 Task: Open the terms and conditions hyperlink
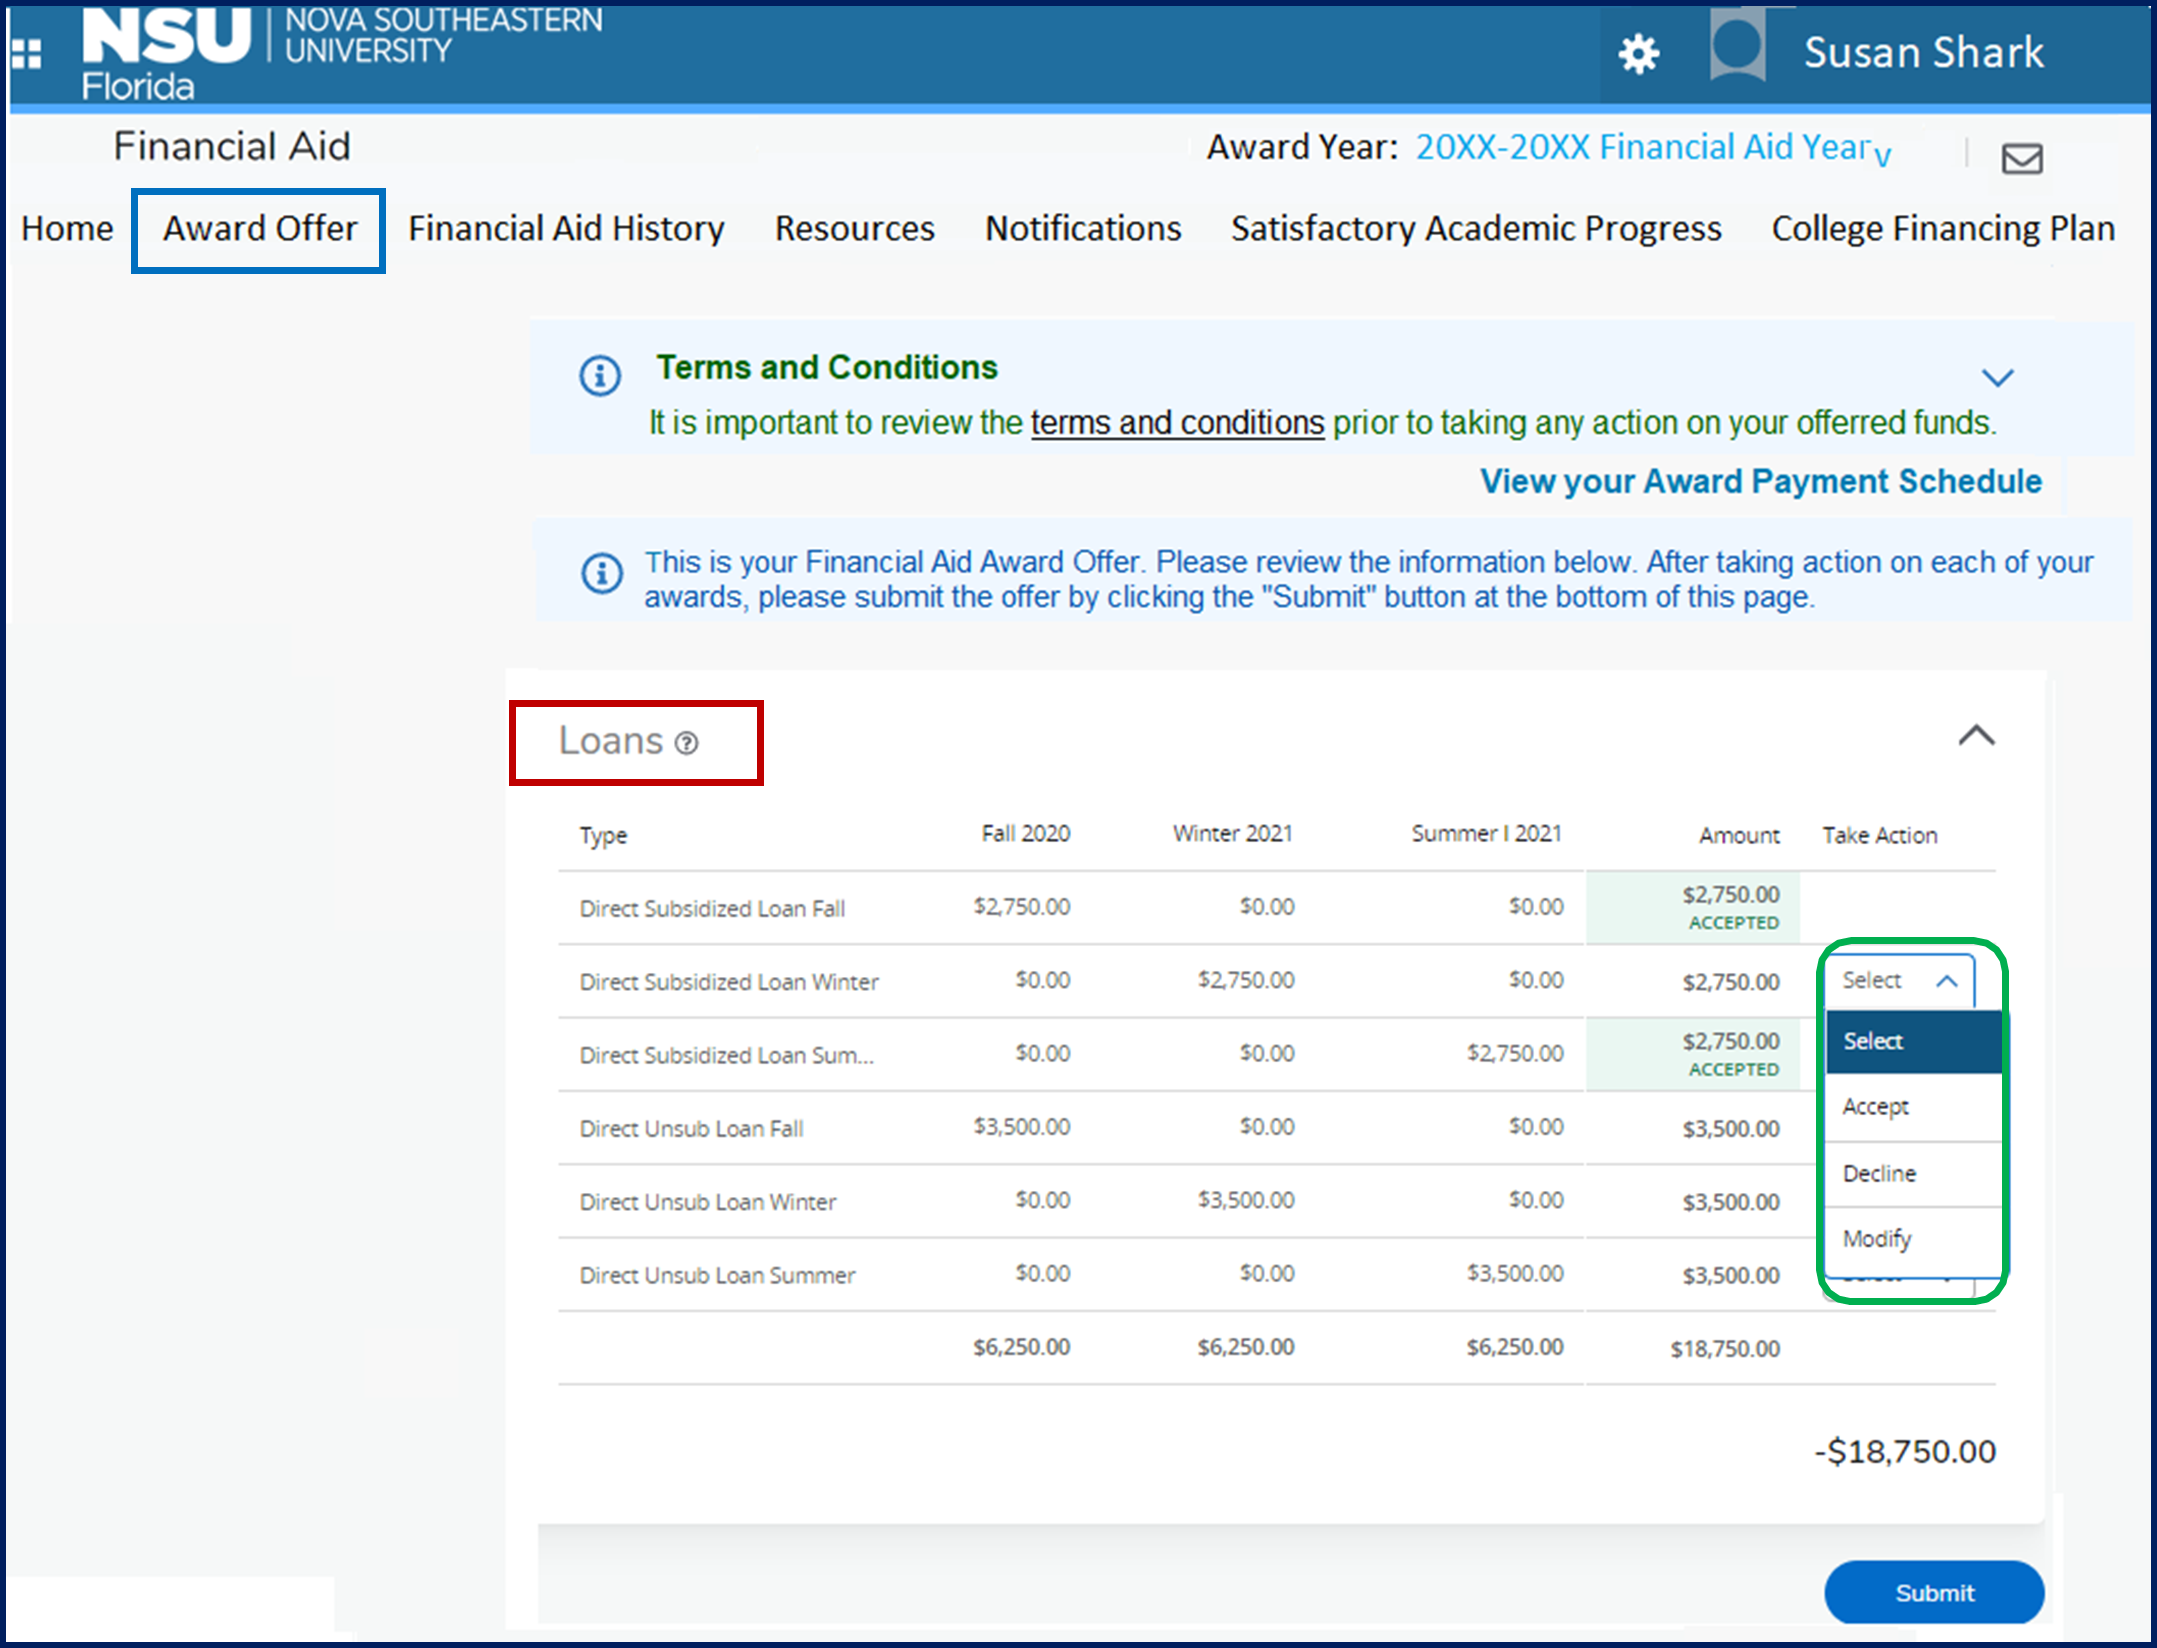pyautogui.click(x=1177, y=423)
